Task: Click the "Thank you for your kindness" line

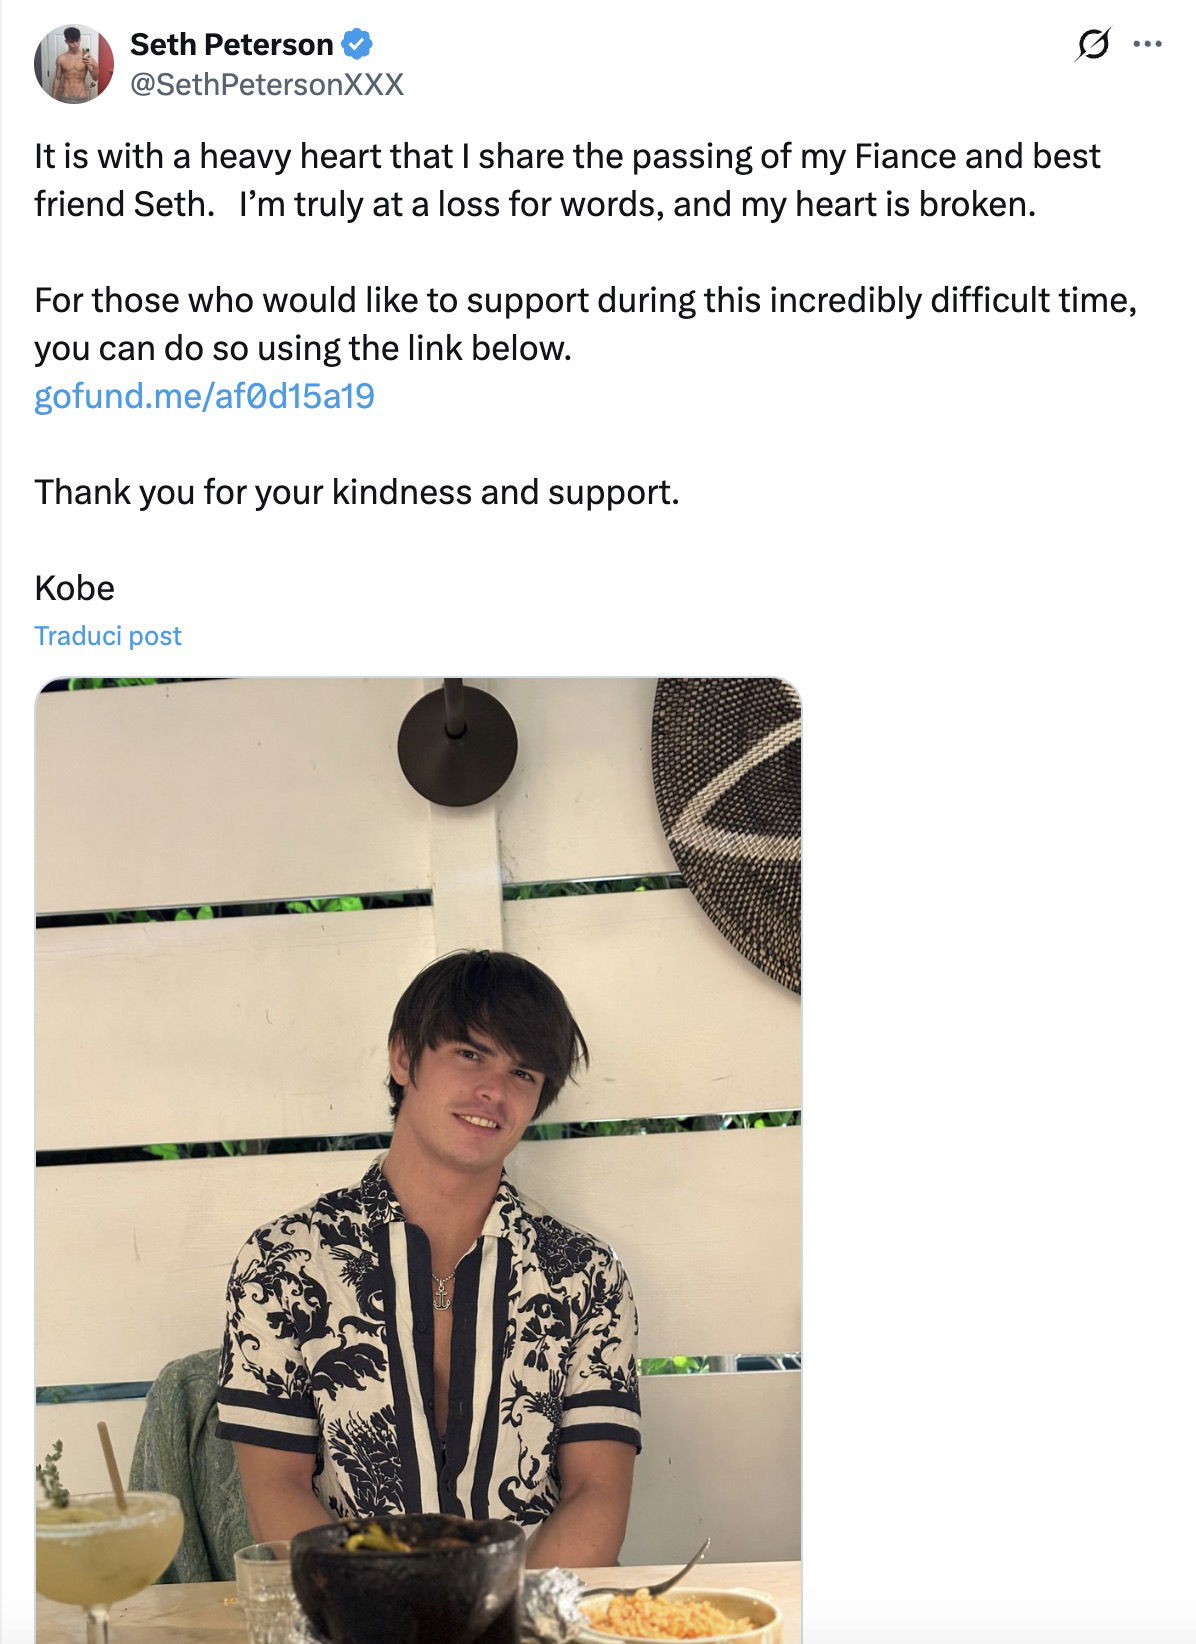Action: click(x=357, y=492)
